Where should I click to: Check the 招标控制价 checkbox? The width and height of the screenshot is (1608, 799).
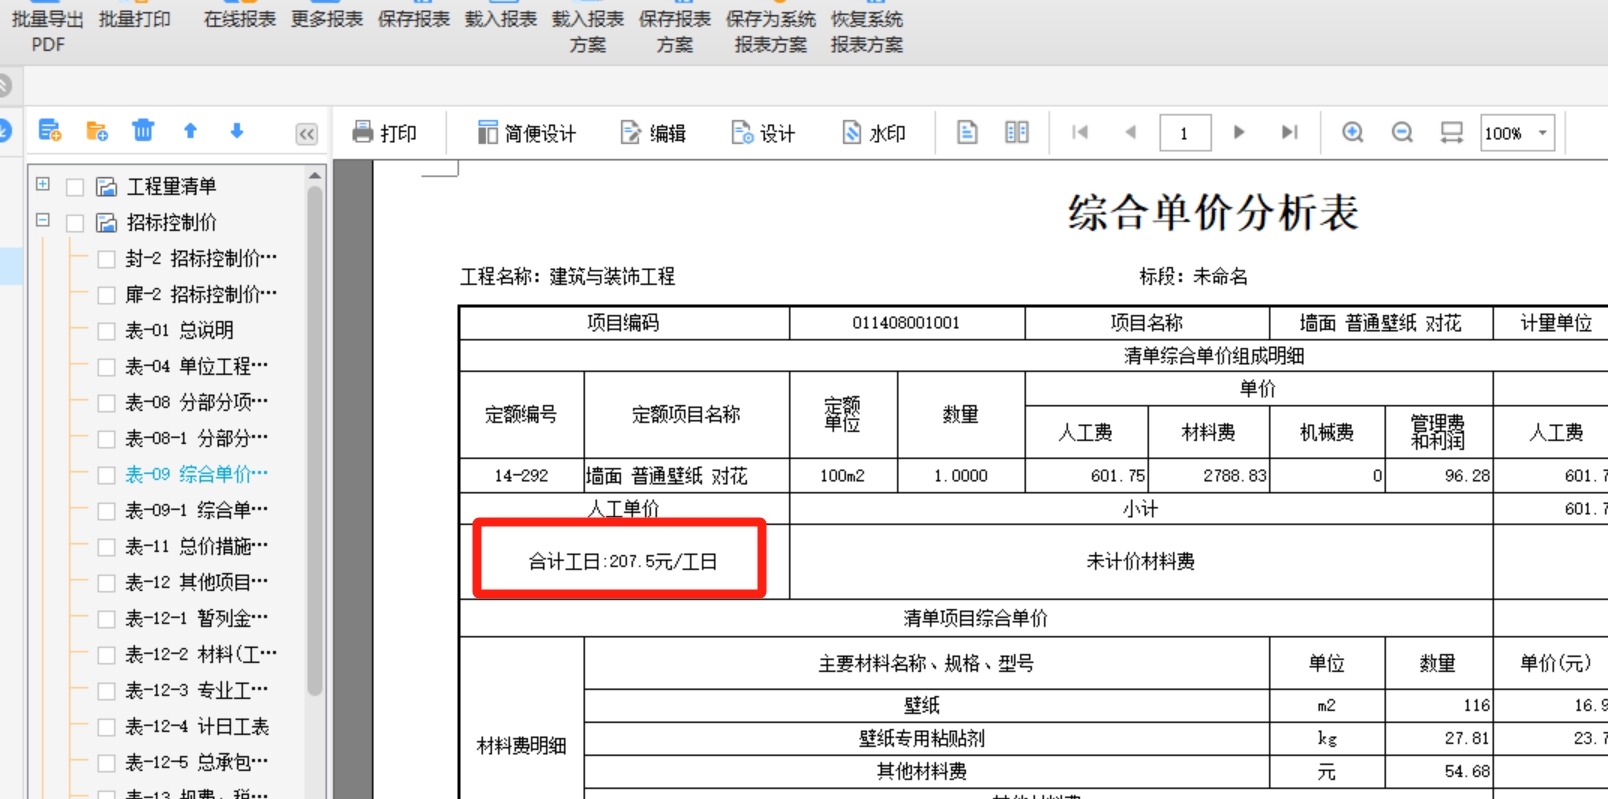[x=75, y=223]
